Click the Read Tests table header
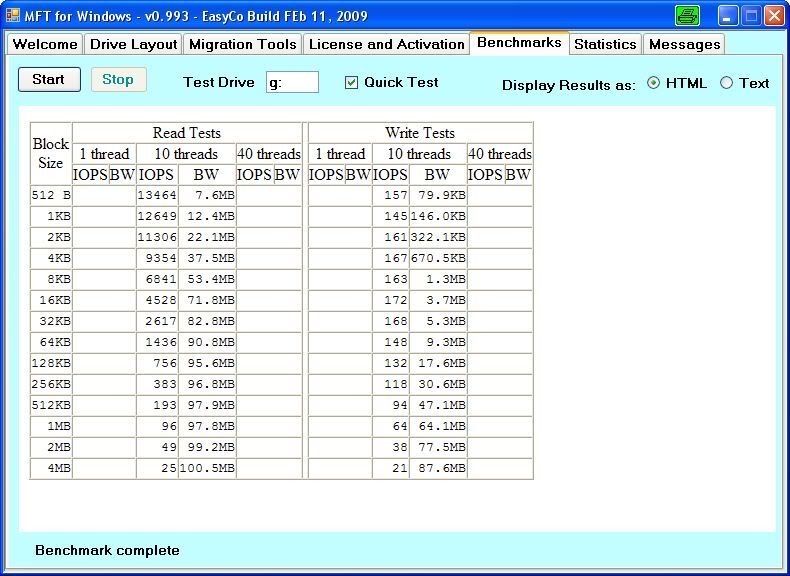790x576 pixels. [186, 133]
